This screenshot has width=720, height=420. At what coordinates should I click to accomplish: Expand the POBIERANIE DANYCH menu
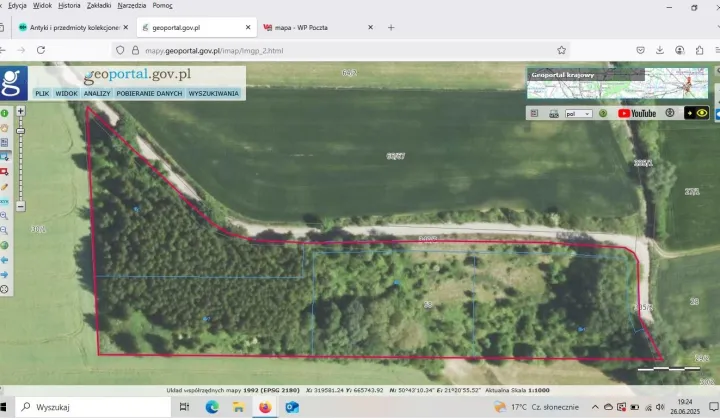(149, 93)
